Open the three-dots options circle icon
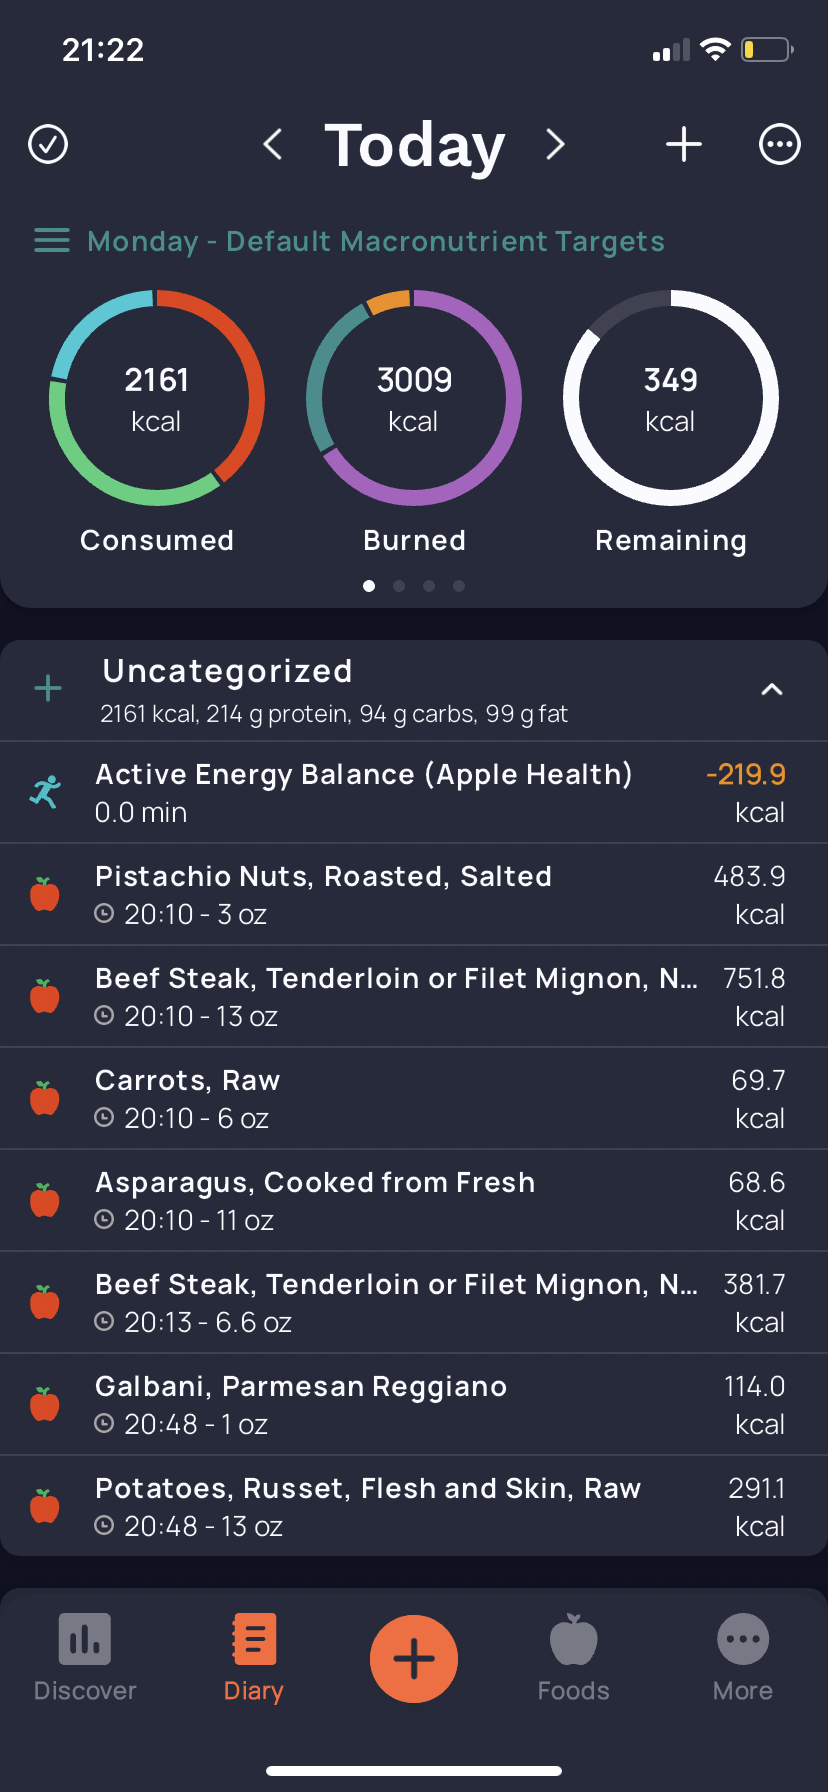The height and width of the screenshot is (1792, 828). point(780,144)
